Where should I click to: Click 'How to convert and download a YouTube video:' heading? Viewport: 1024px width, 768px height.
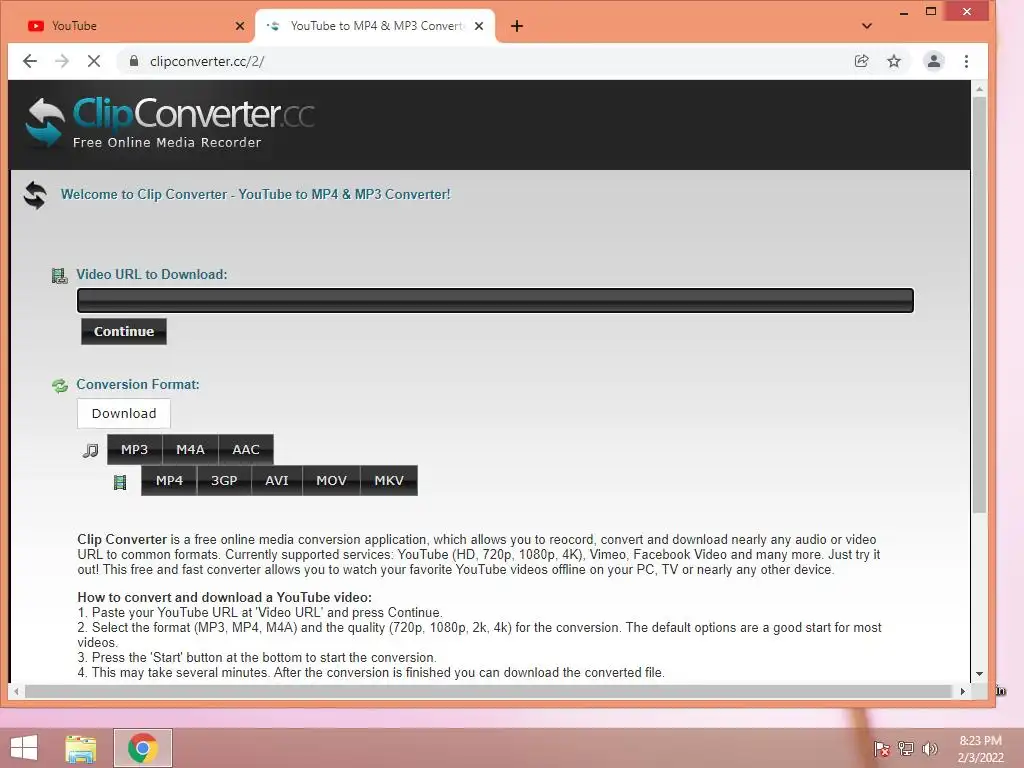[225, 598]
